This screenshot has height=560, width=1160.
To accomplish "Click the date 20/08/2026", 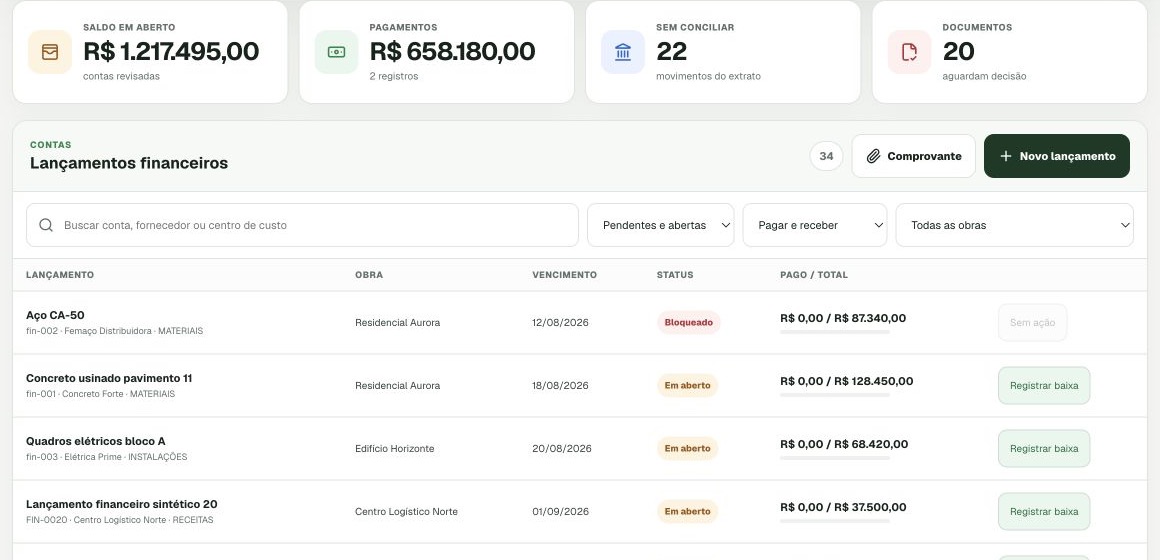I will point(562,448).
